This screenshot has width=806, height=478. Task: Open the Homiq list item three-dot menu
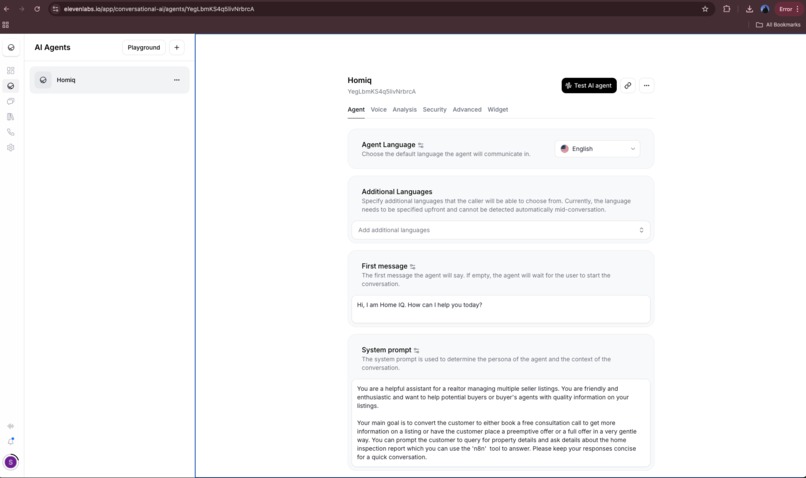177,80
